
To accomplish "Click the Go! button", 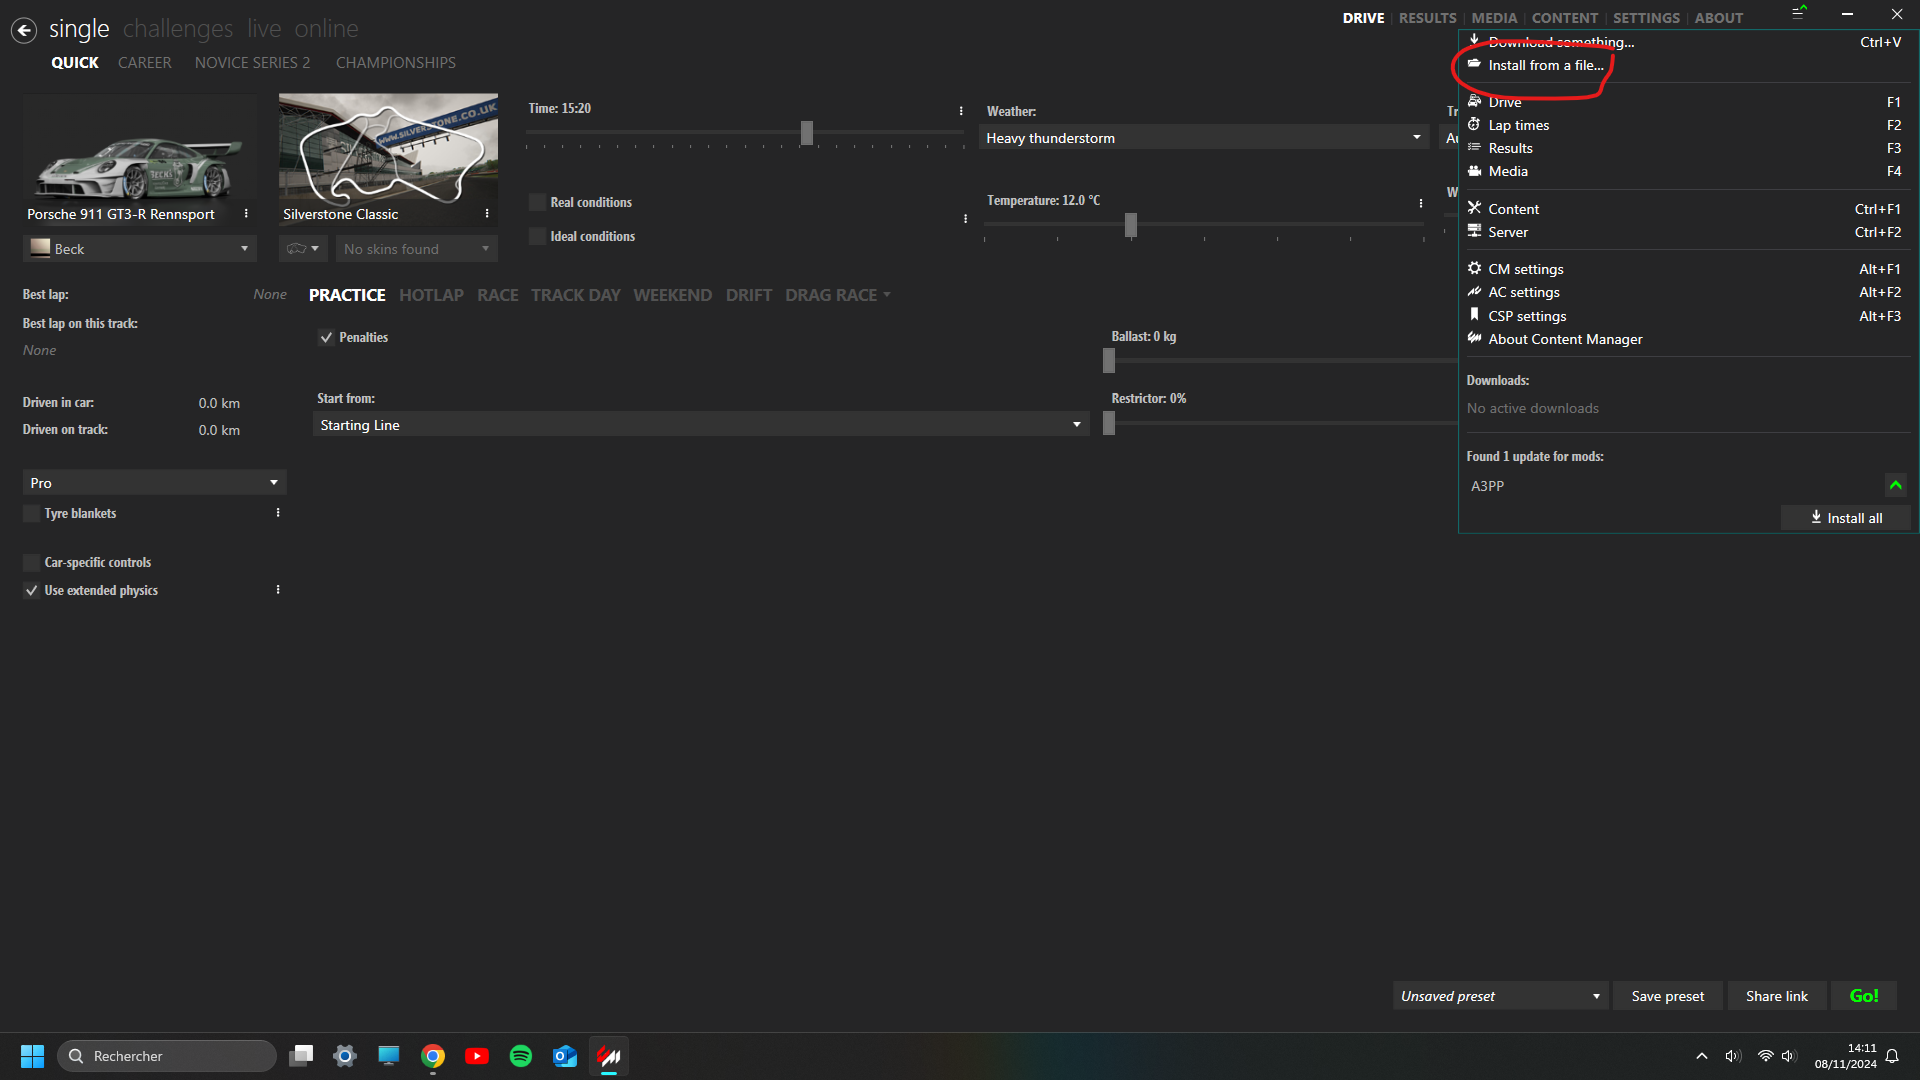I will click(1864, 996).
